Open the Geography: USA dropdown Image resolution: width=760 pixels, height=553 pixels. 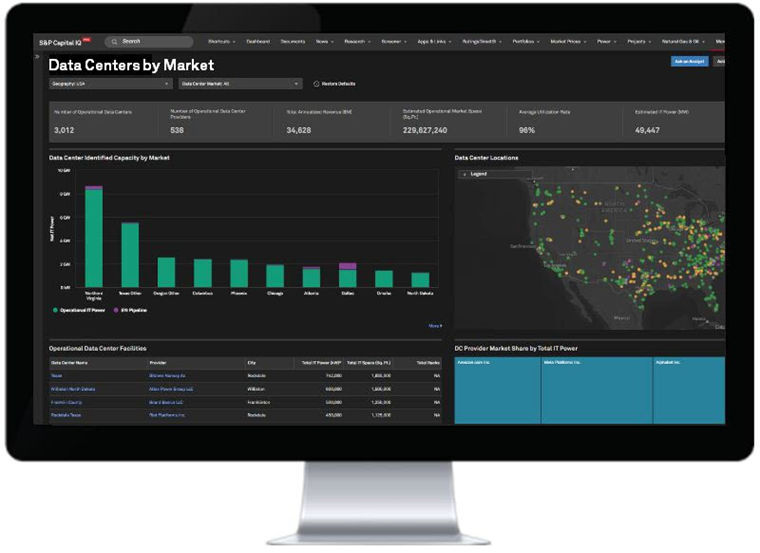(x=111, y=84)
